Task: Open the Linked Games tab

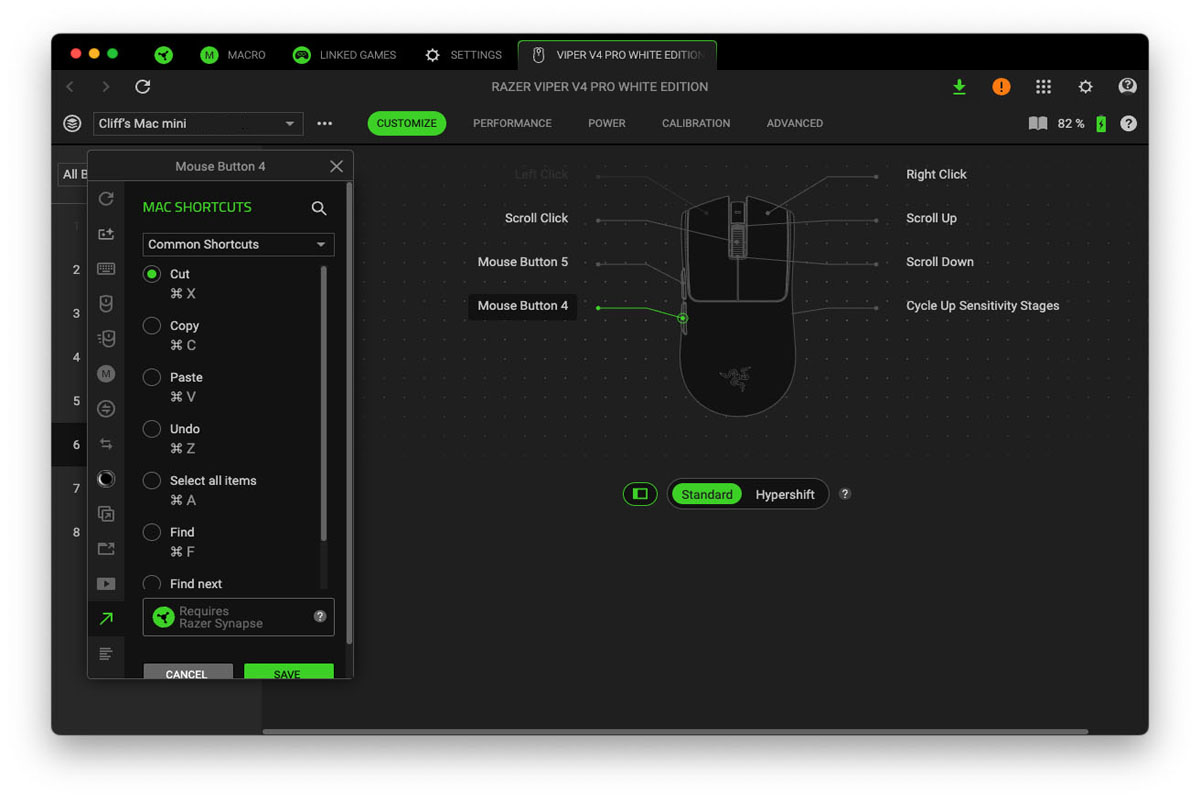Action: tap(344, 55)
